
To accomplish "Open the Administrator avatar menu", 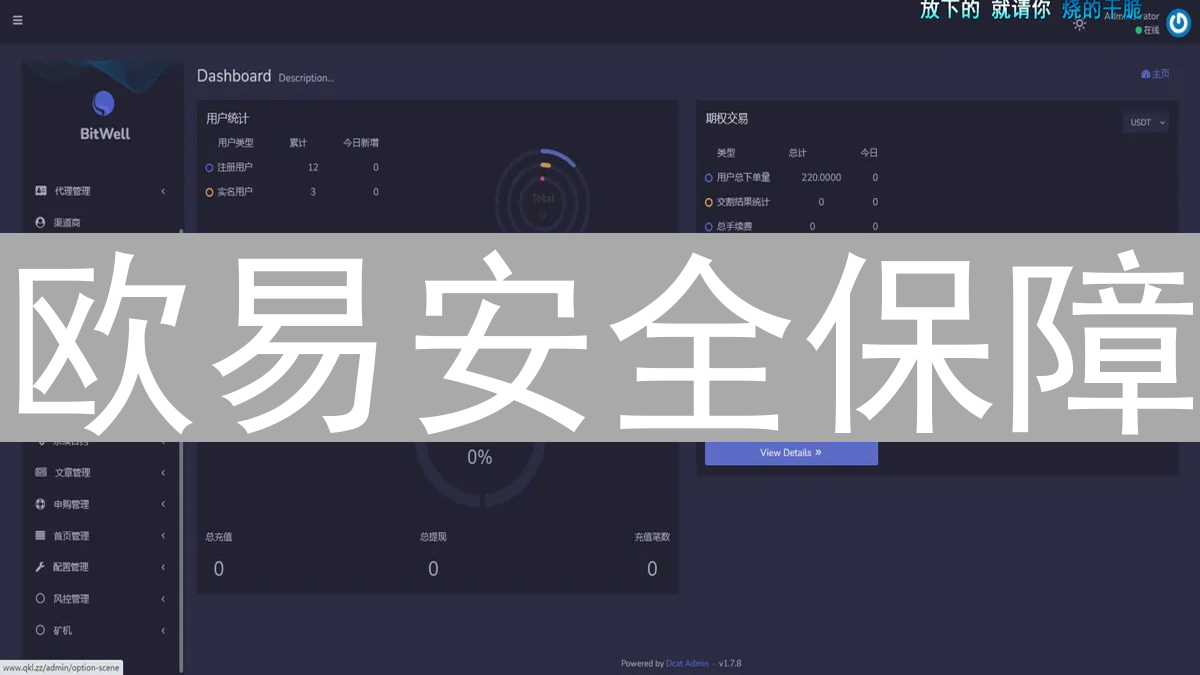I will click(x=1178, y=24).
